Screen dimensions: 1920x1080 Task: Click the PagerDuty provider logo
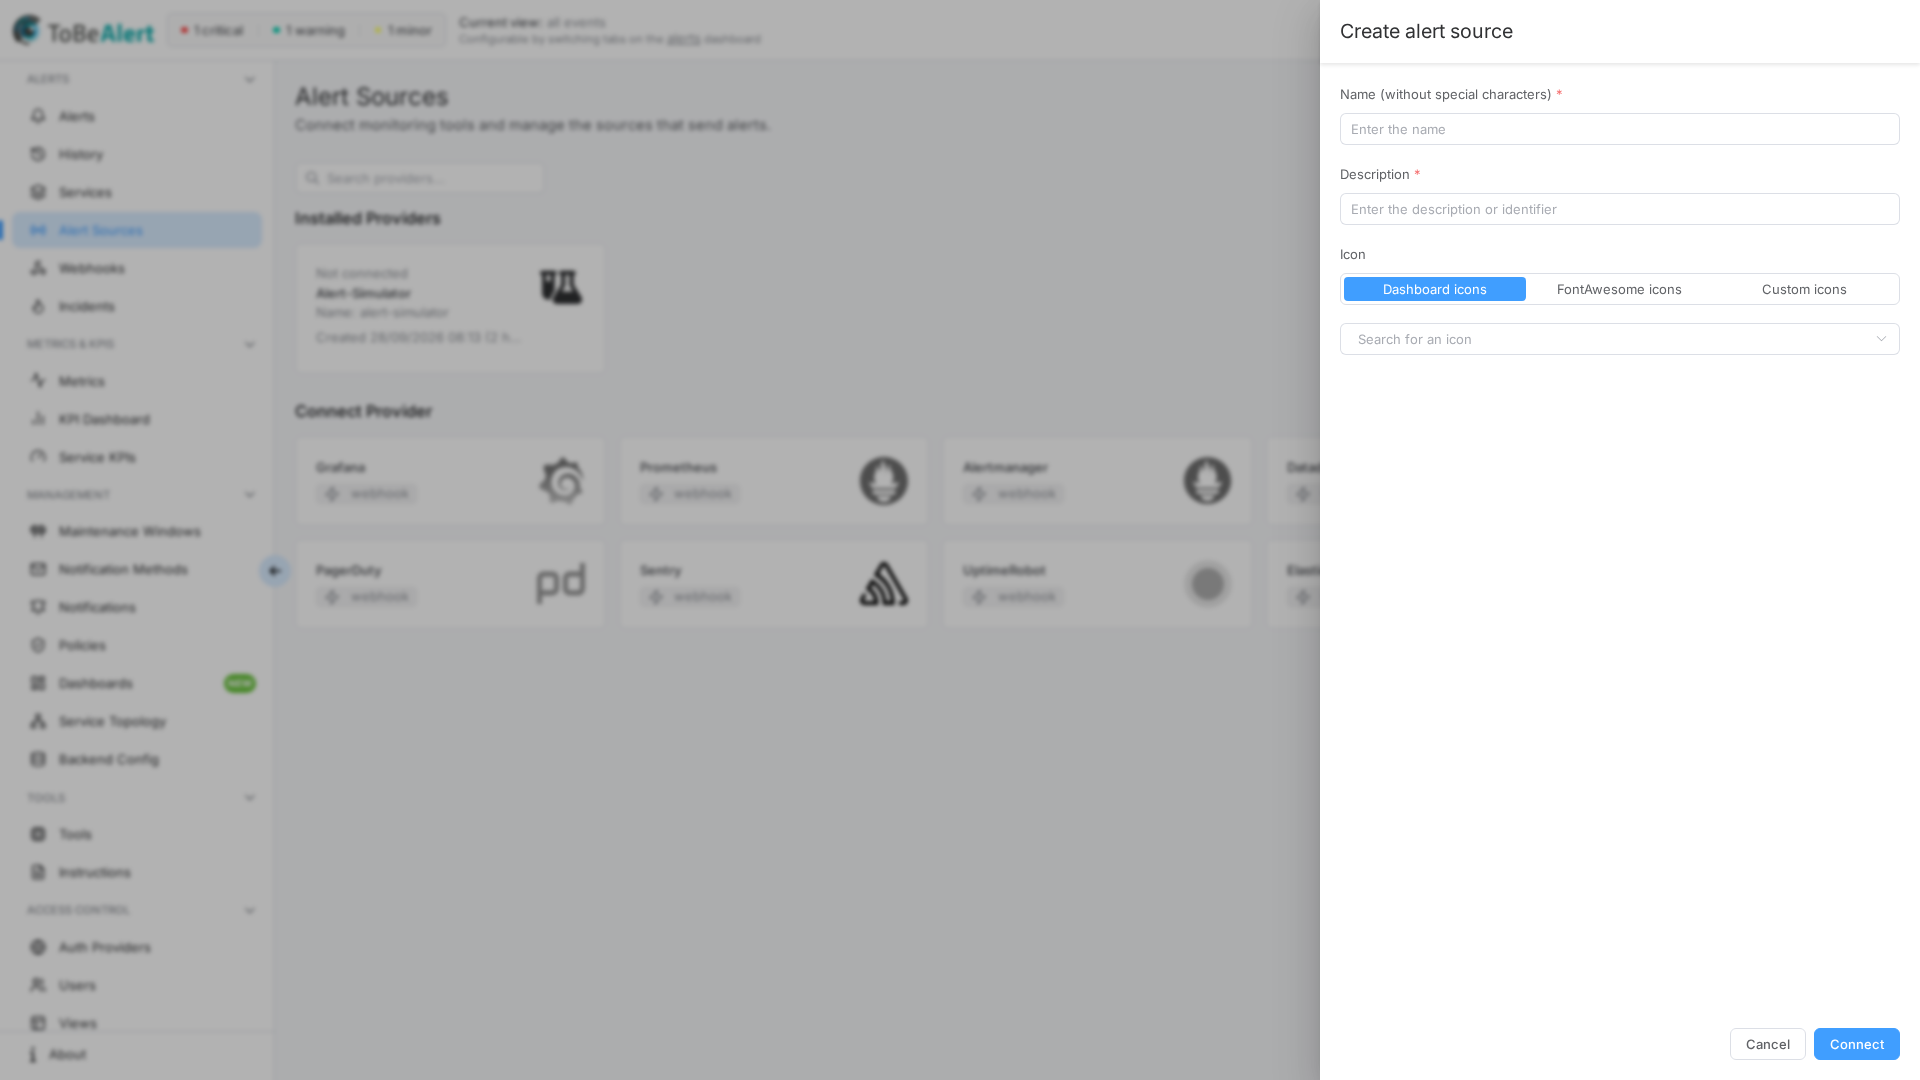click(561, 584)
